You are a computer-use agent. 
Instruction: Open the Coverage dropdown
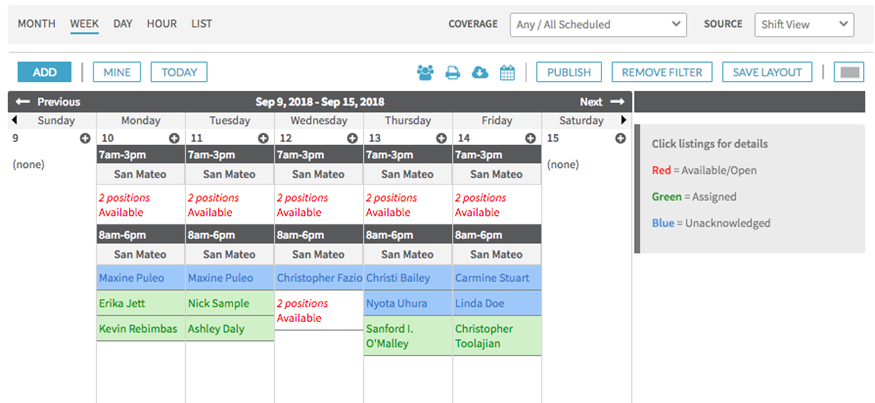[x=598, y=25]
